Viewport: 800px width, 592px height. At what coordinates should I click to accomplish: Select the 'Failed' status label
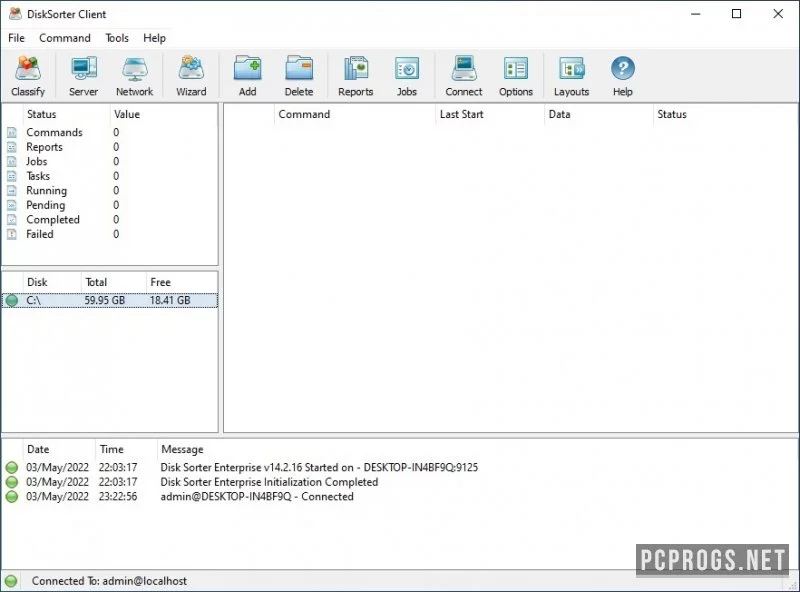[40, 234]
